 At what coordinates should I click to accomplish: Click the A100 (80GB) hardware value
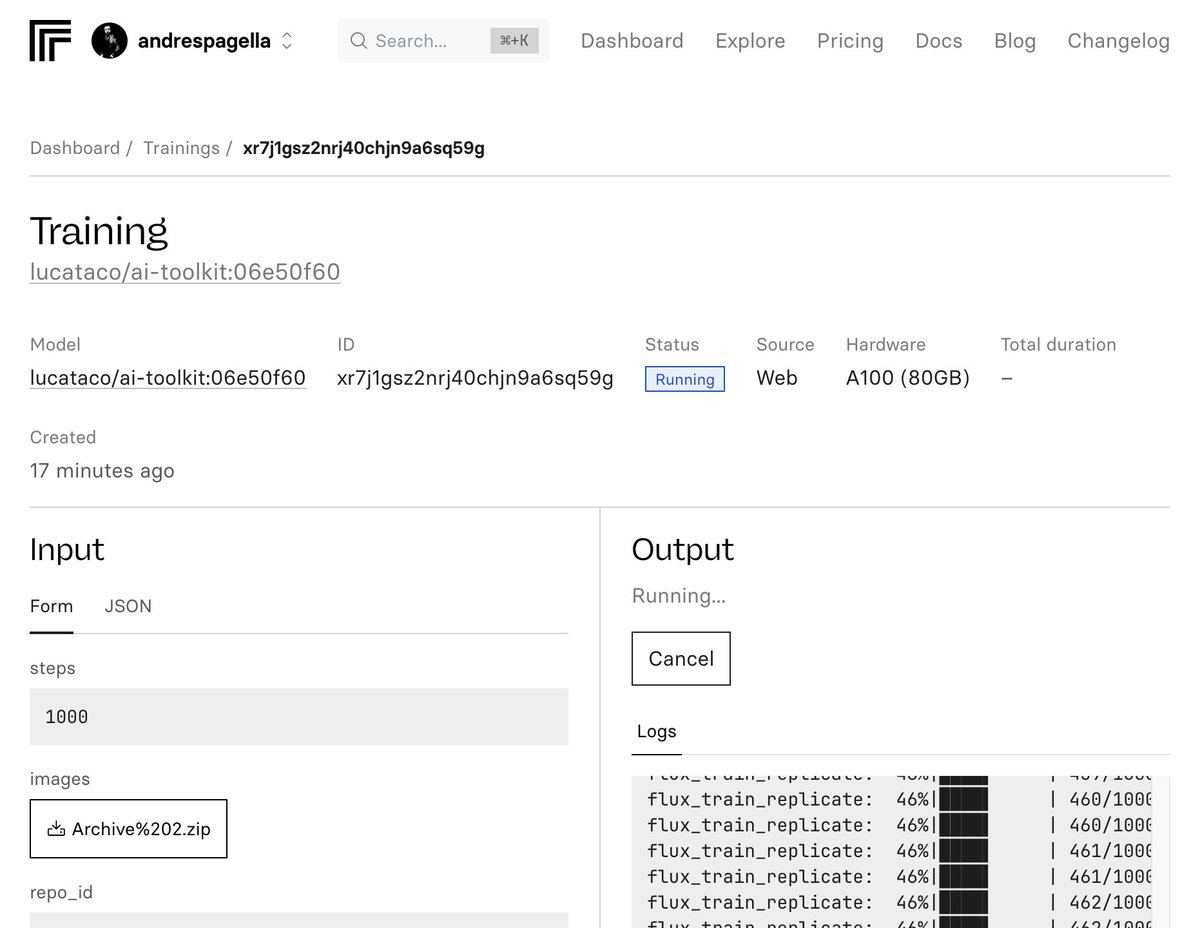click(908, 378)
